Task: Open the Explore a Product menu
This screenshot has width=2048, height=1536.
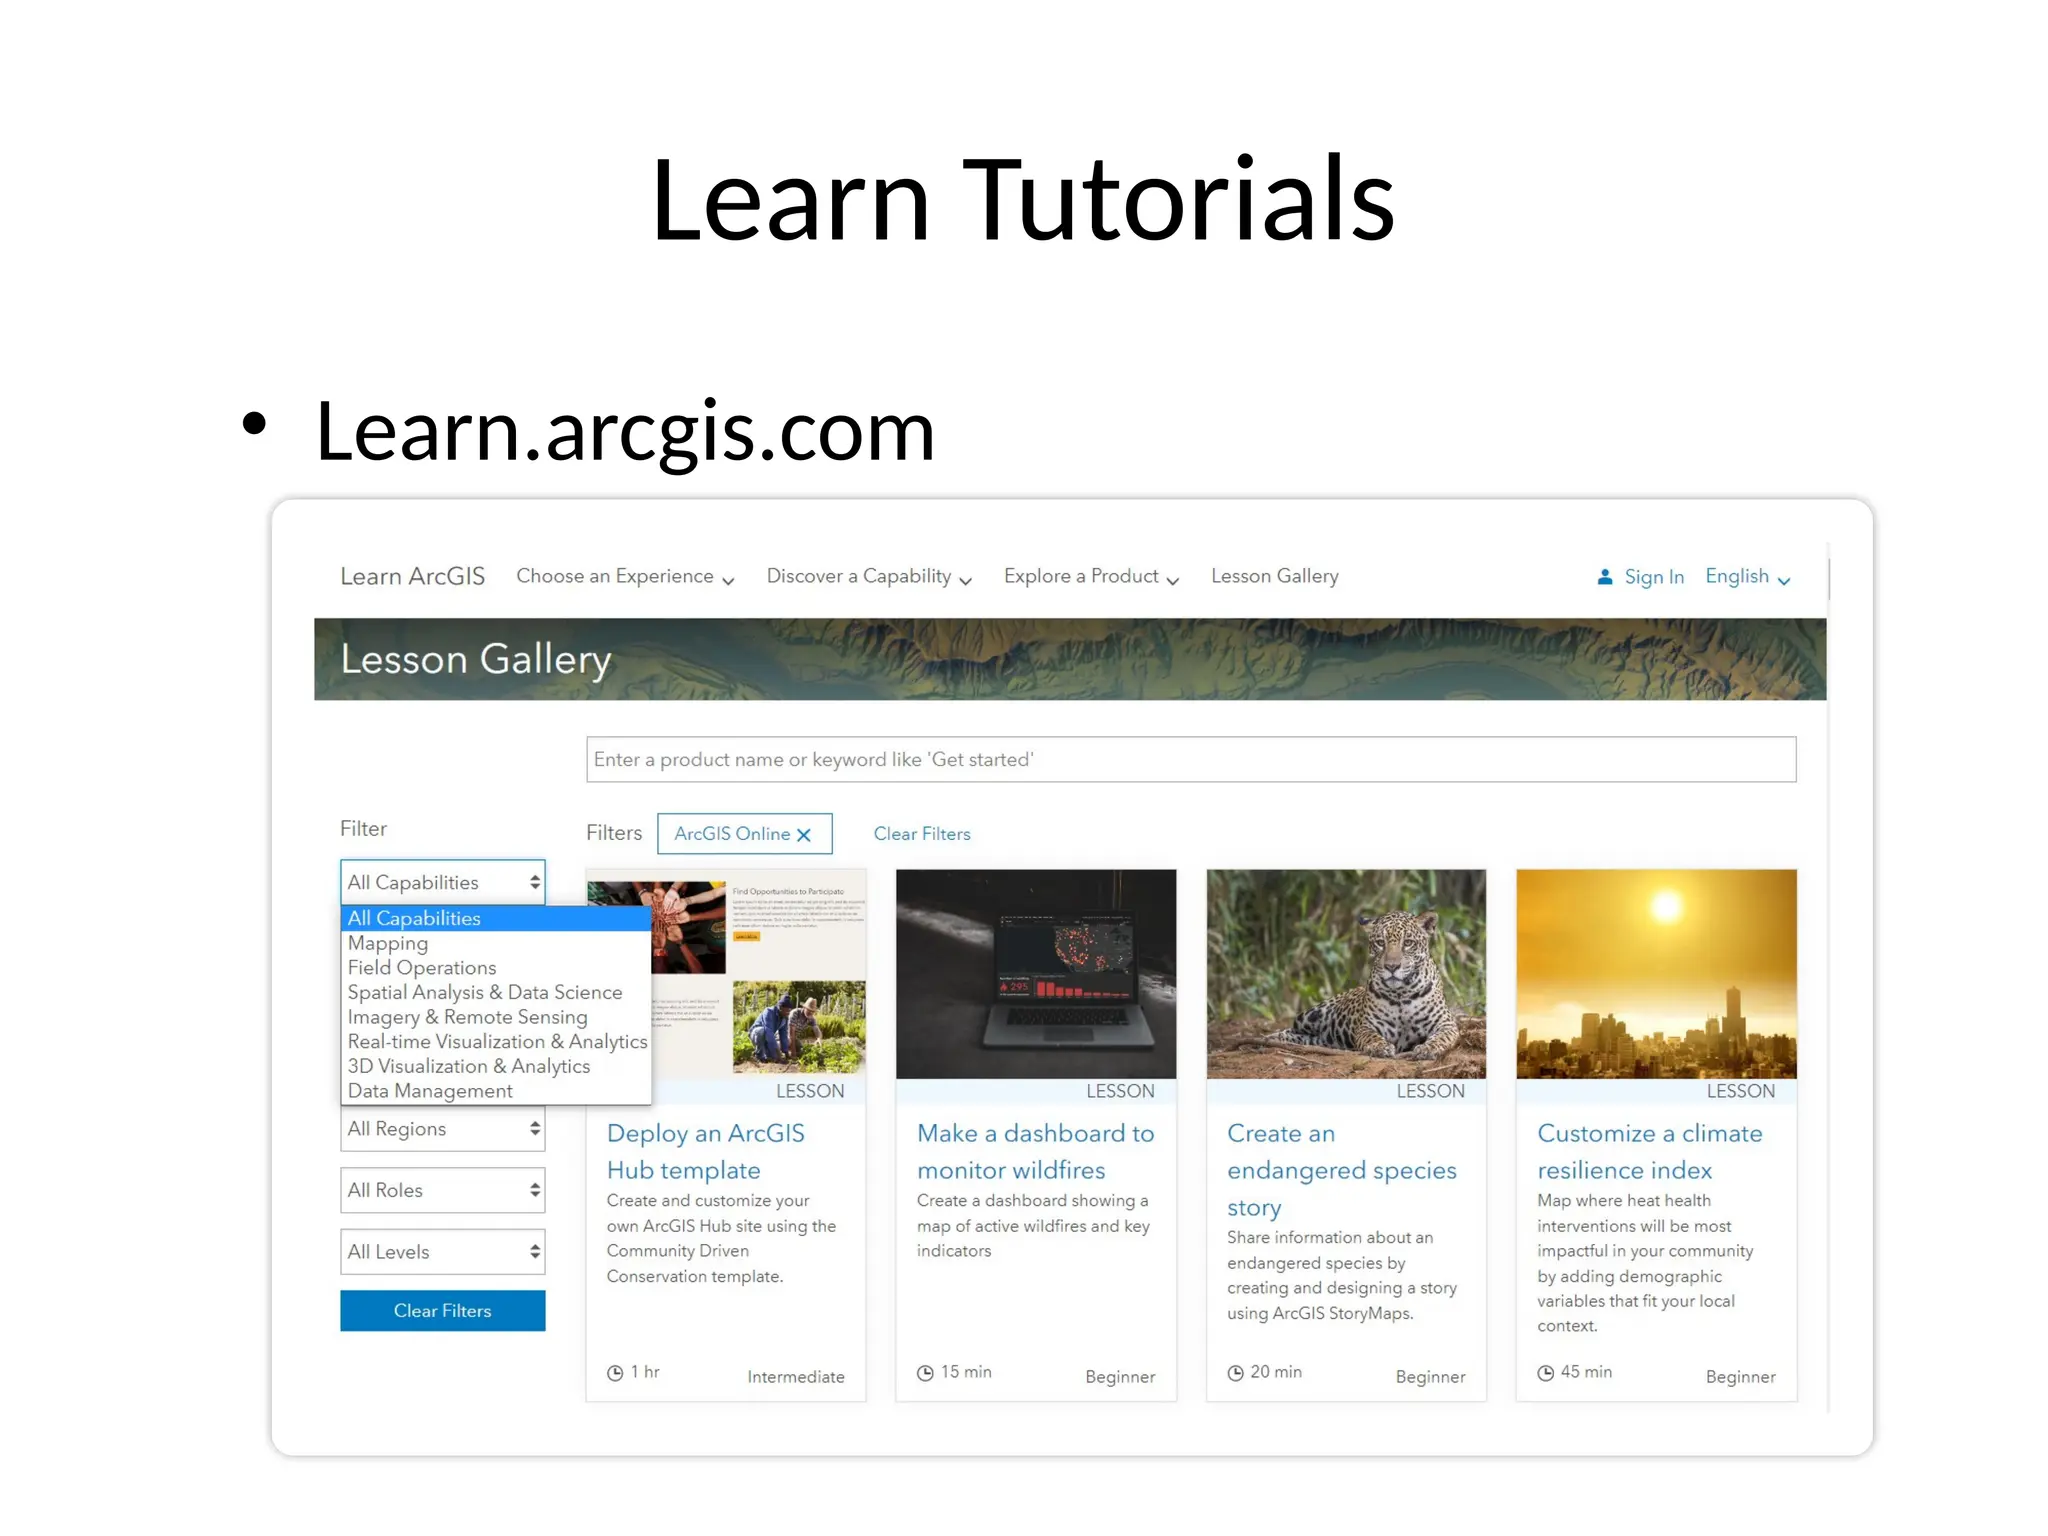Action: pyautogui.click(x=1091, y=577)
